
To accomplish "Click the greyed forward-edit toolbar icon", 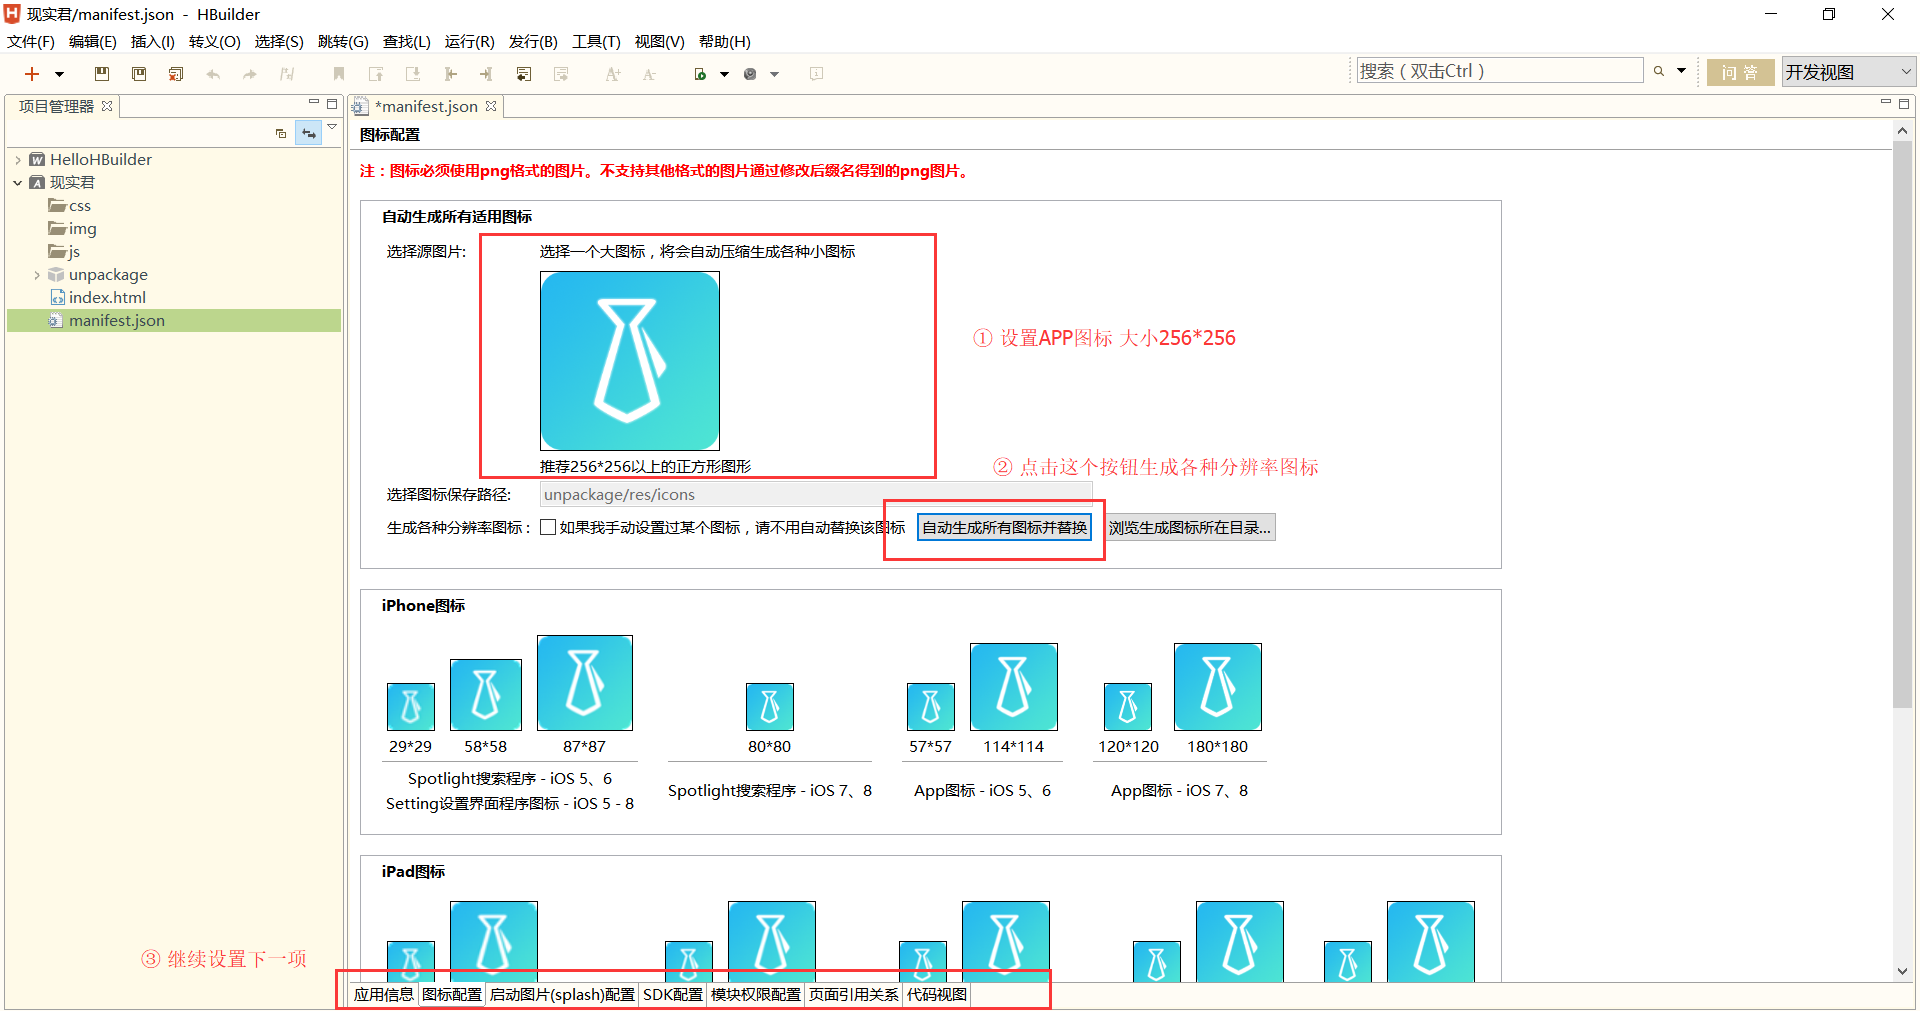I will coord(561,74).
